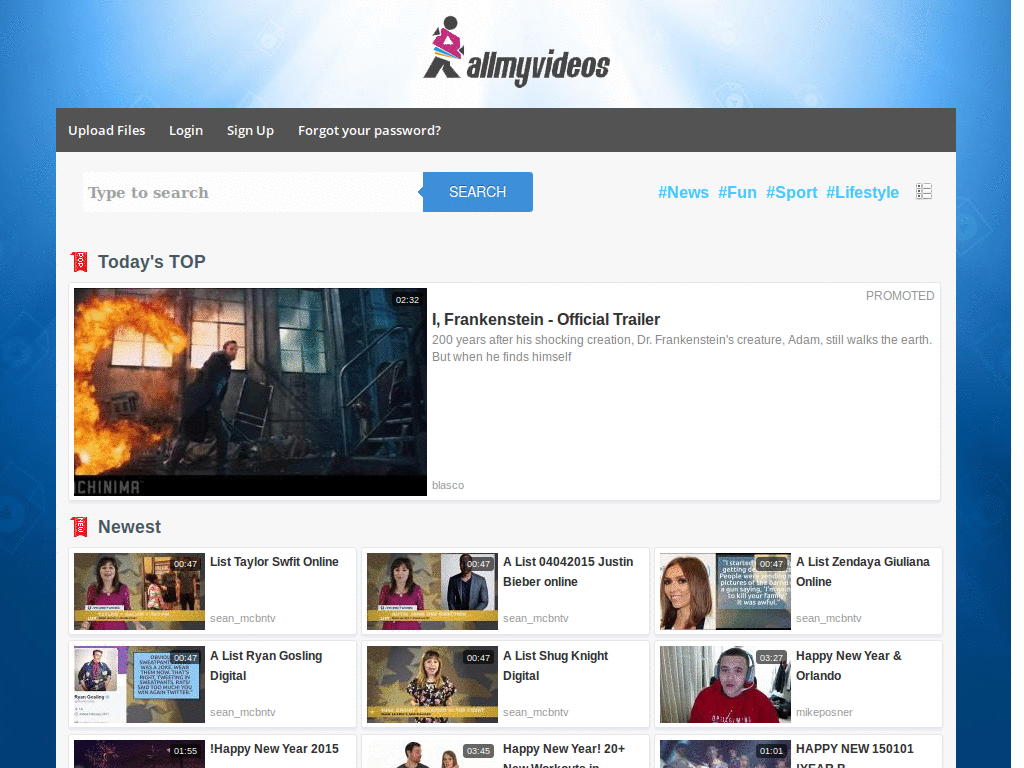
Task: Go to Sign Up
Action: pos(250,131)
